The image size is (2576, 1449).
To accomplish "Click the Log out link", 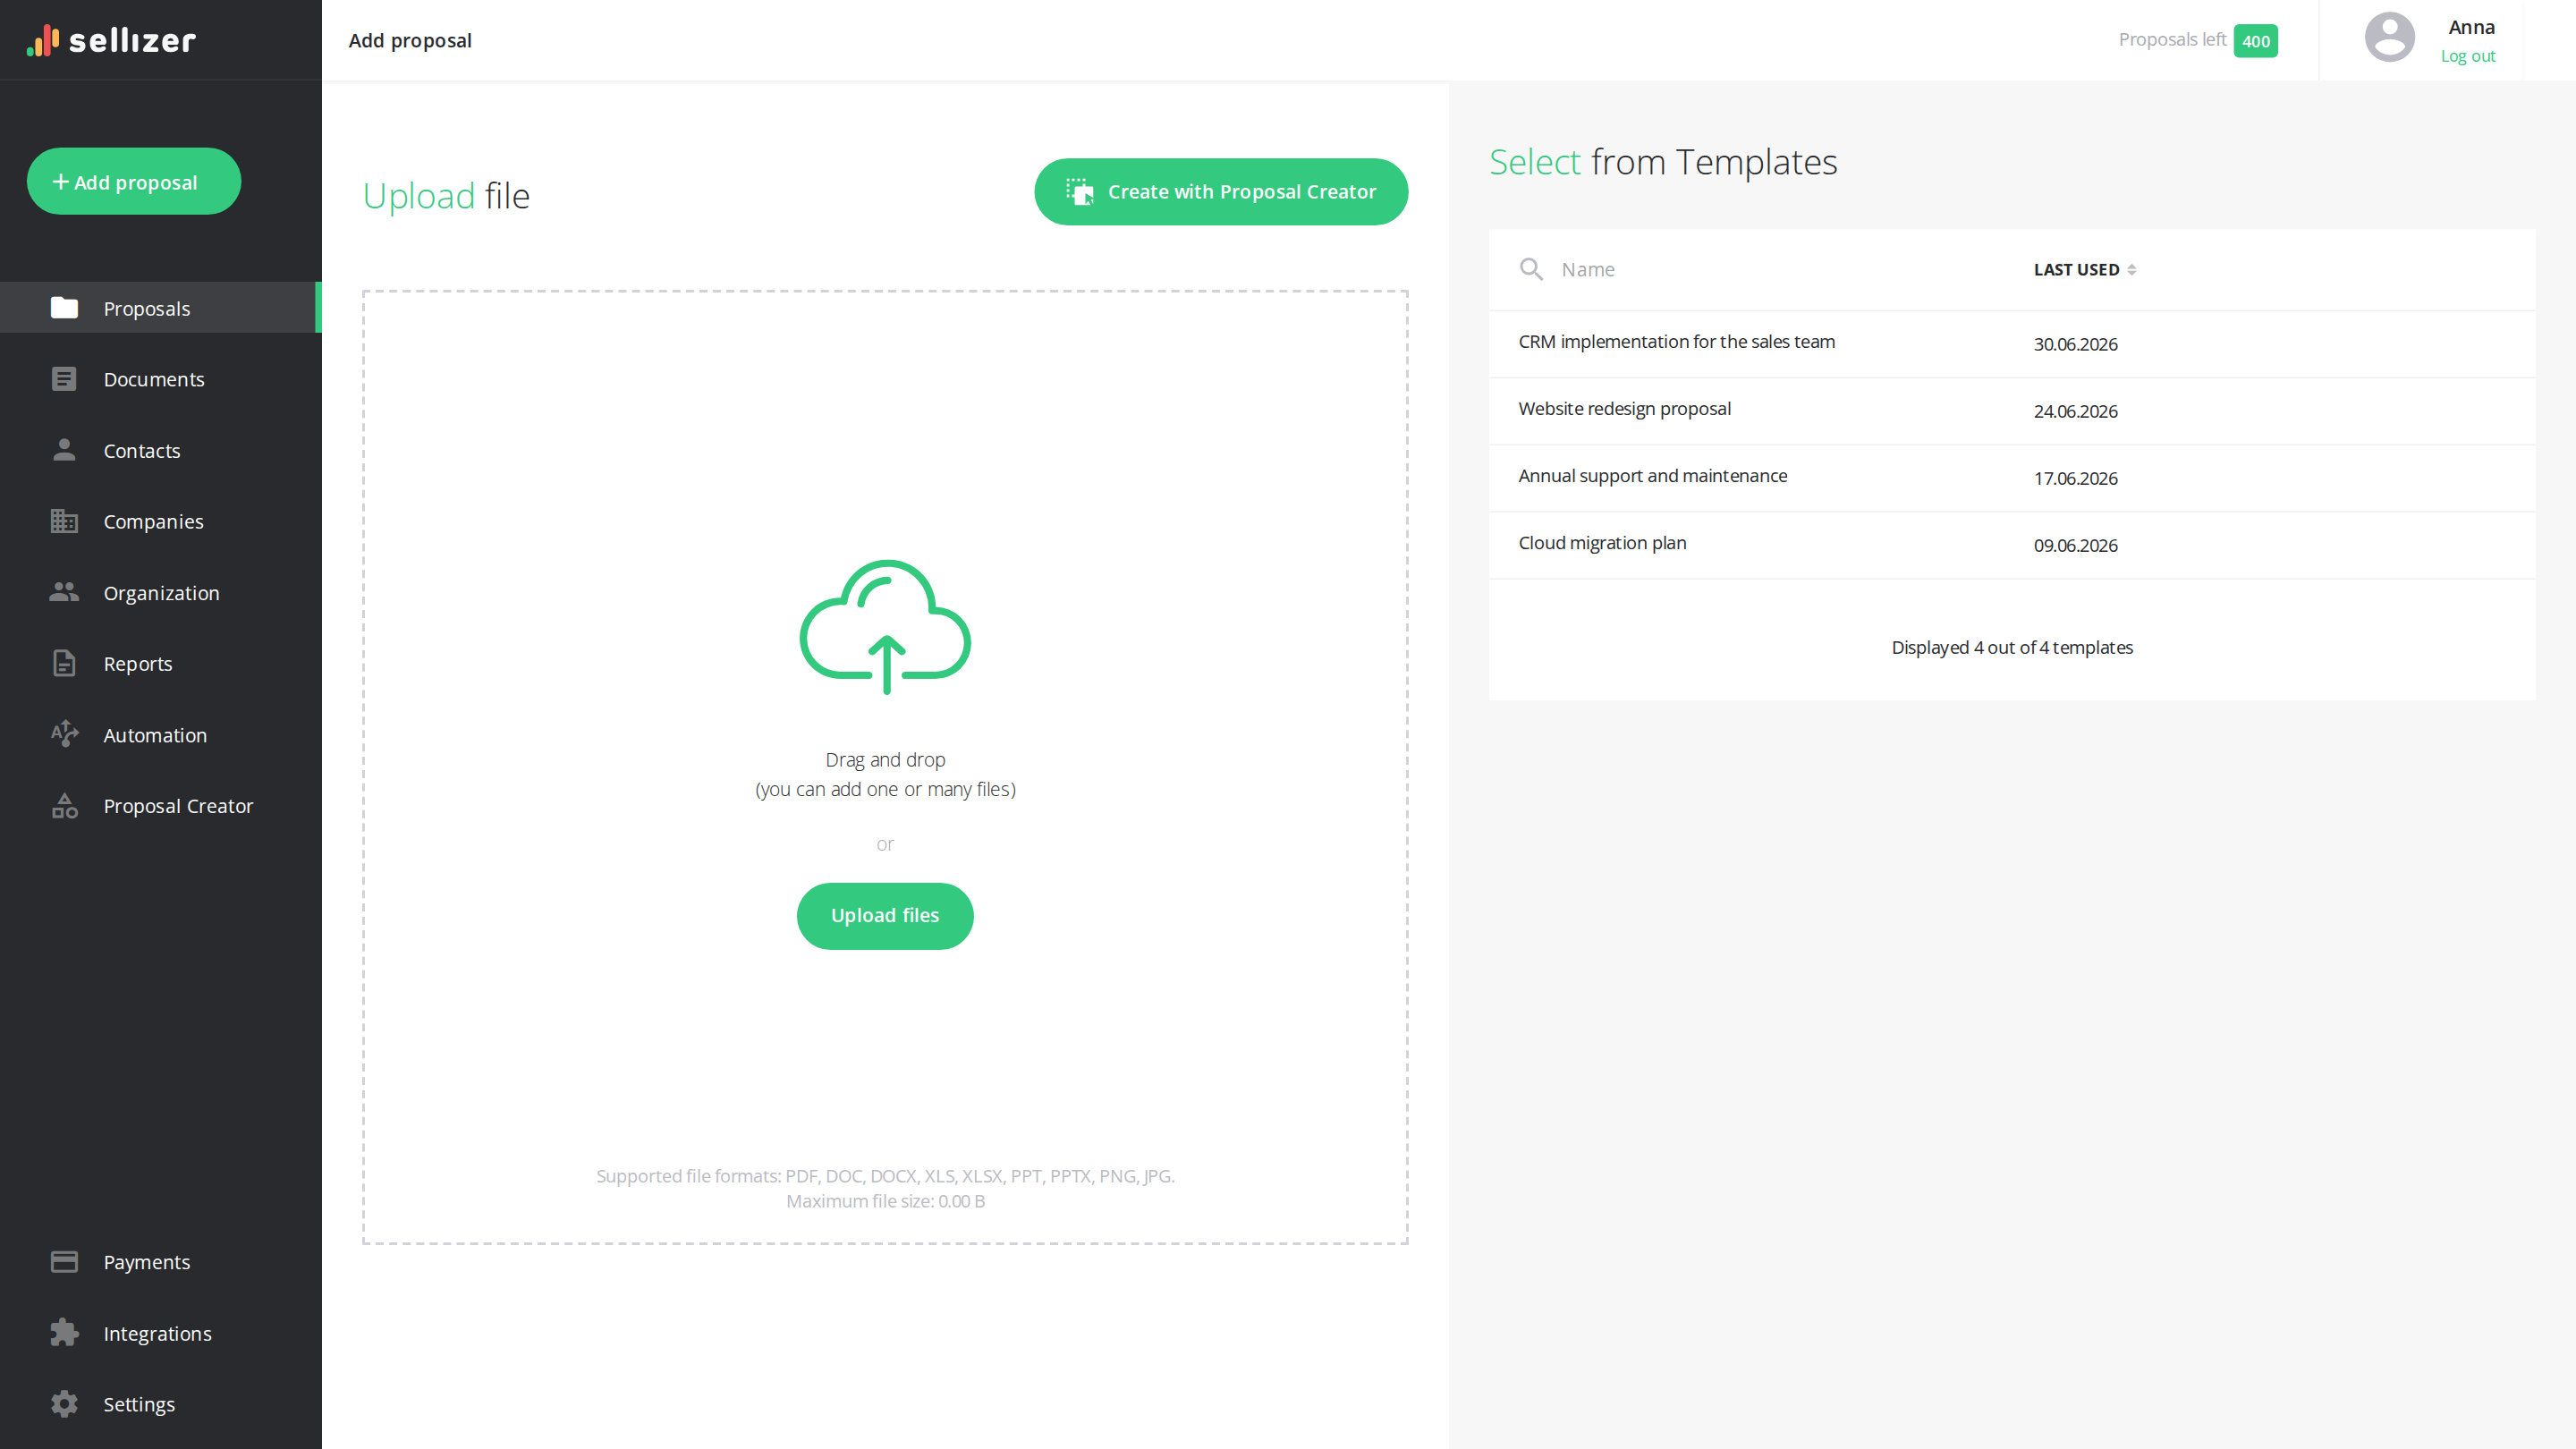I will tap(2467, 56).
